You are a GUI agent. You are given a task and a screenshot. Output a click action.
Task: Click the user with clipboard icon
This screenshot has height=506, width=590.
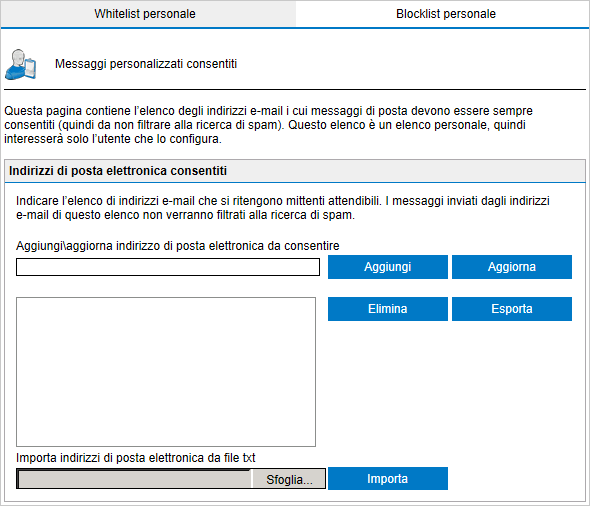20,64
